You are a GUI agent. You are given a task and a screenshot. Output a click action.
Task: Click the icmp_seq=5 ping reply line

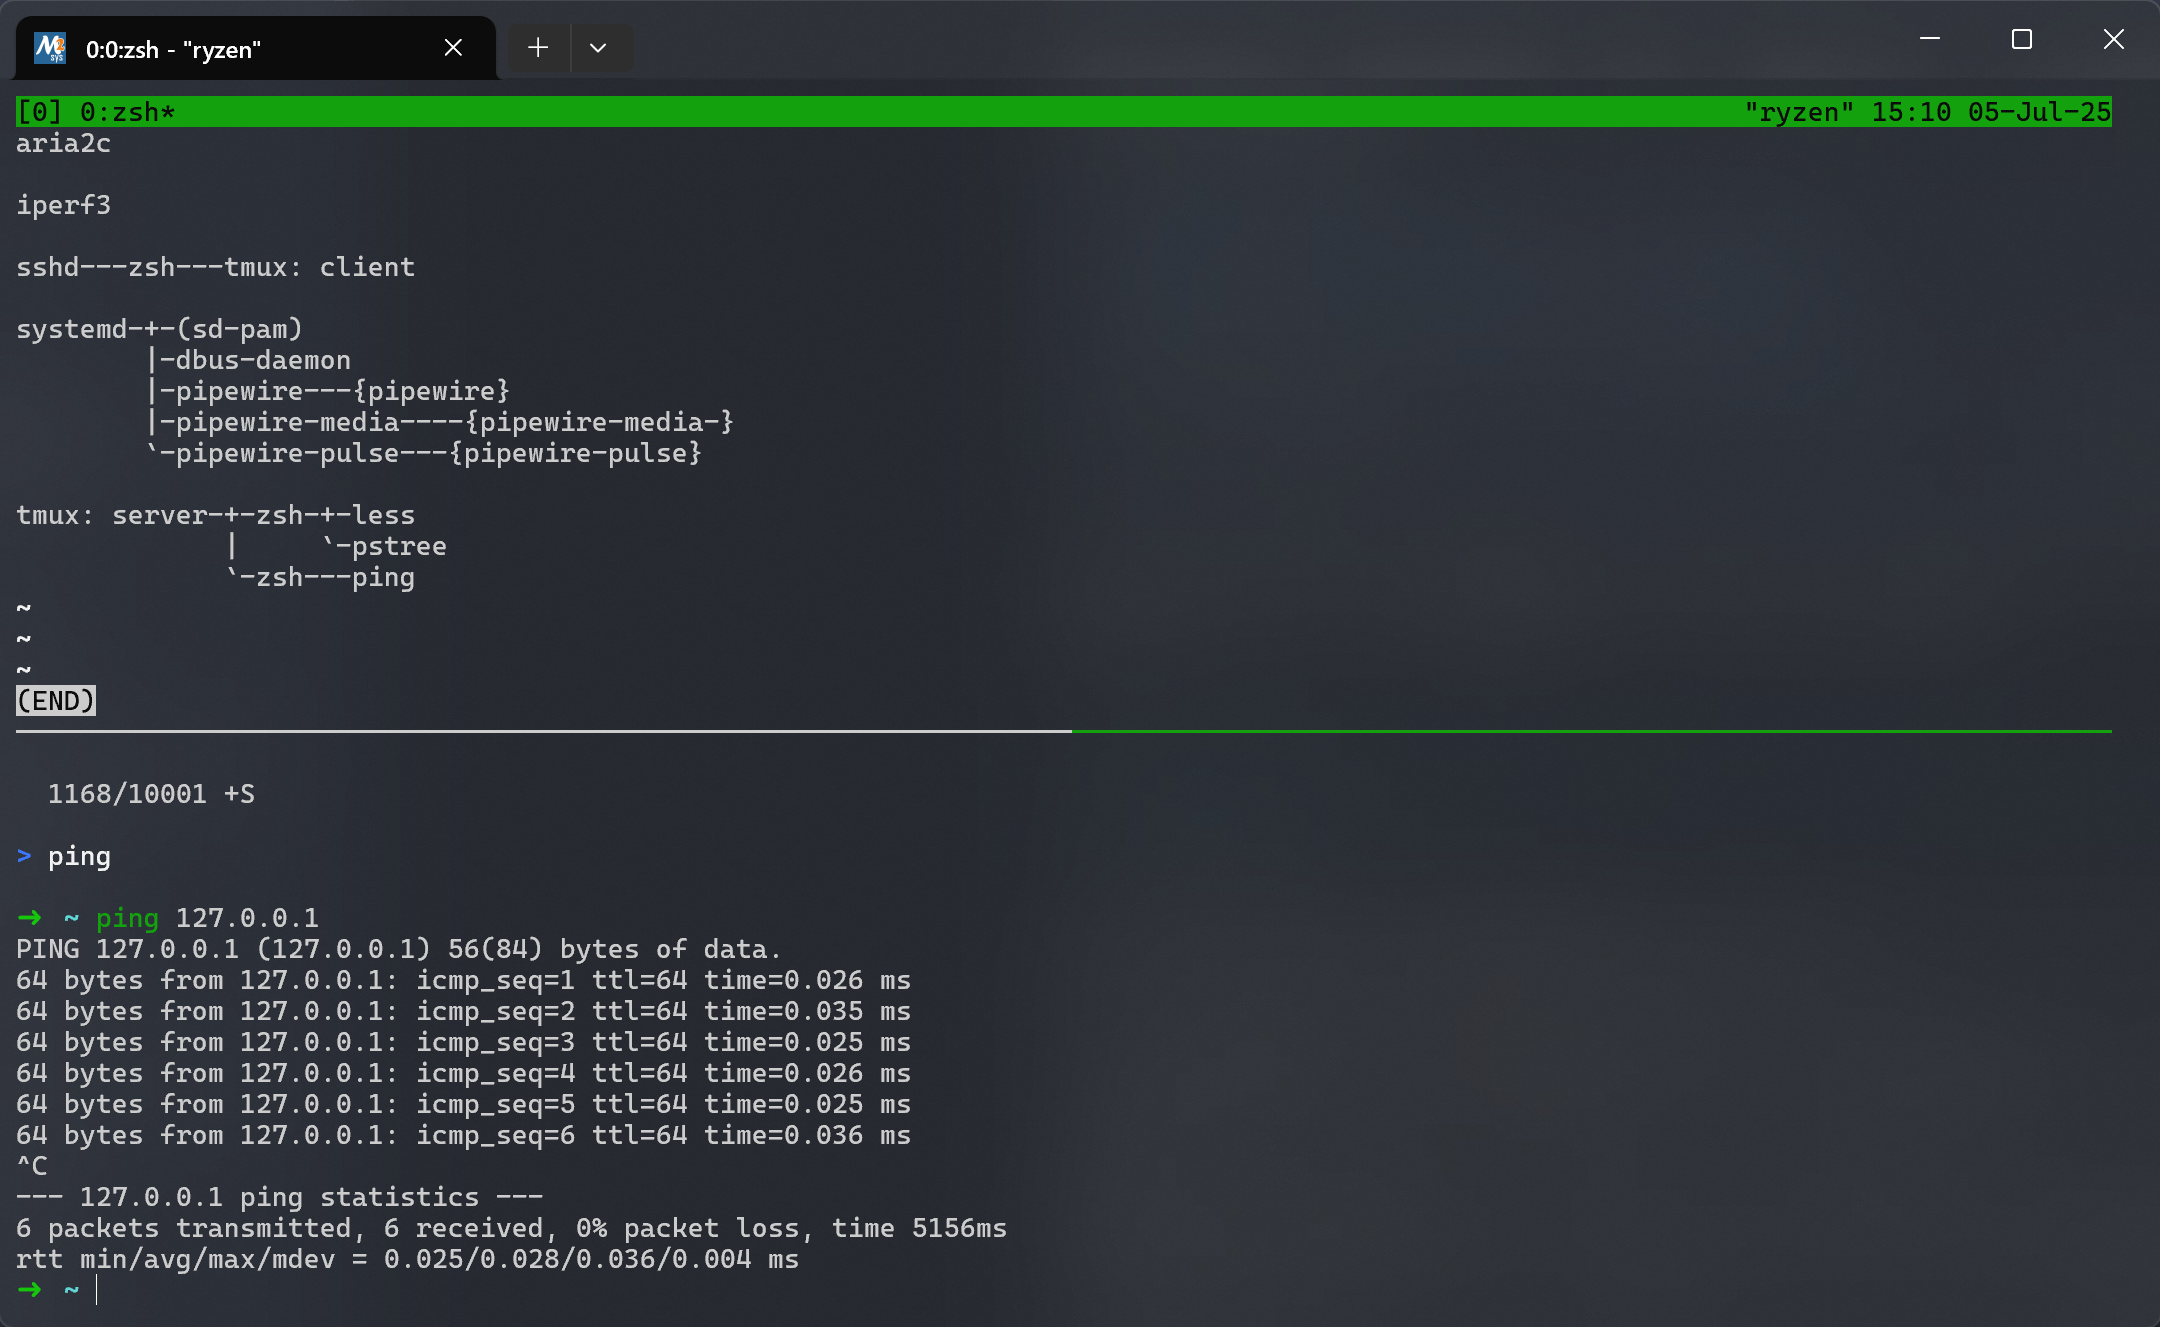click(x=463, y=1104)
